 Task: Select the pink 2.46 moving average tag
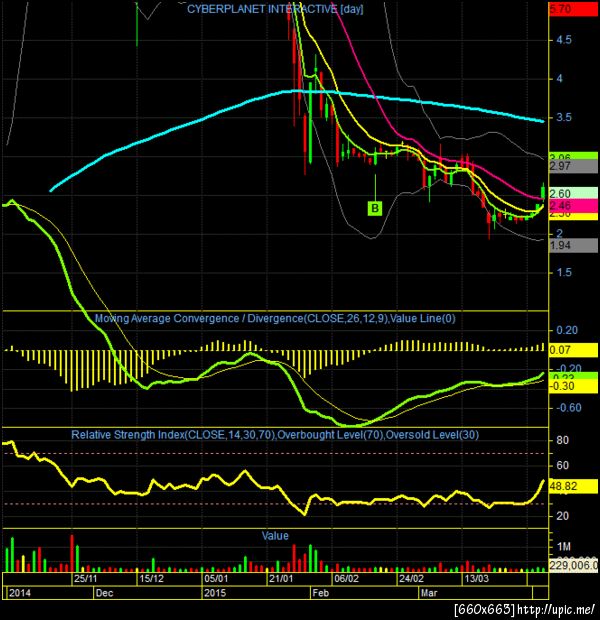[573, 206]
